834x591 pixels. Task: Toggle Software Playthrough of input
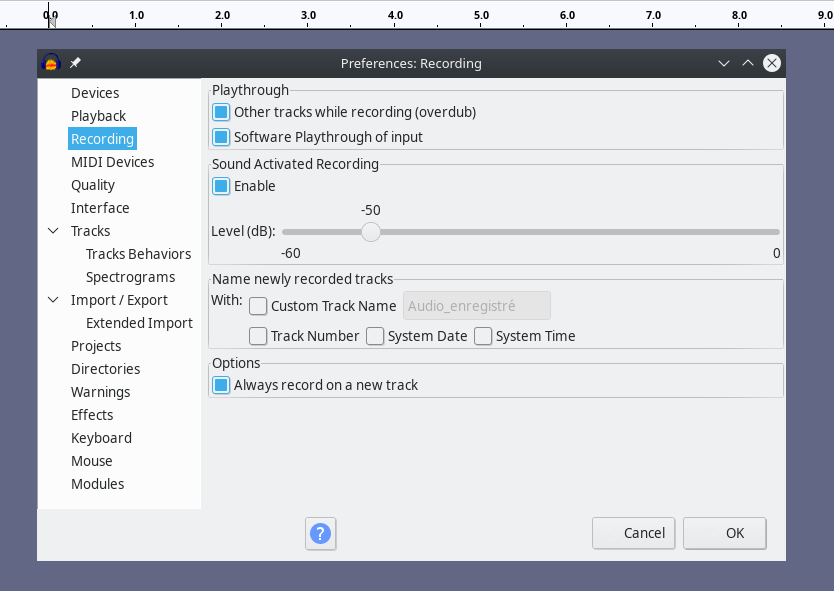(220, 136)
